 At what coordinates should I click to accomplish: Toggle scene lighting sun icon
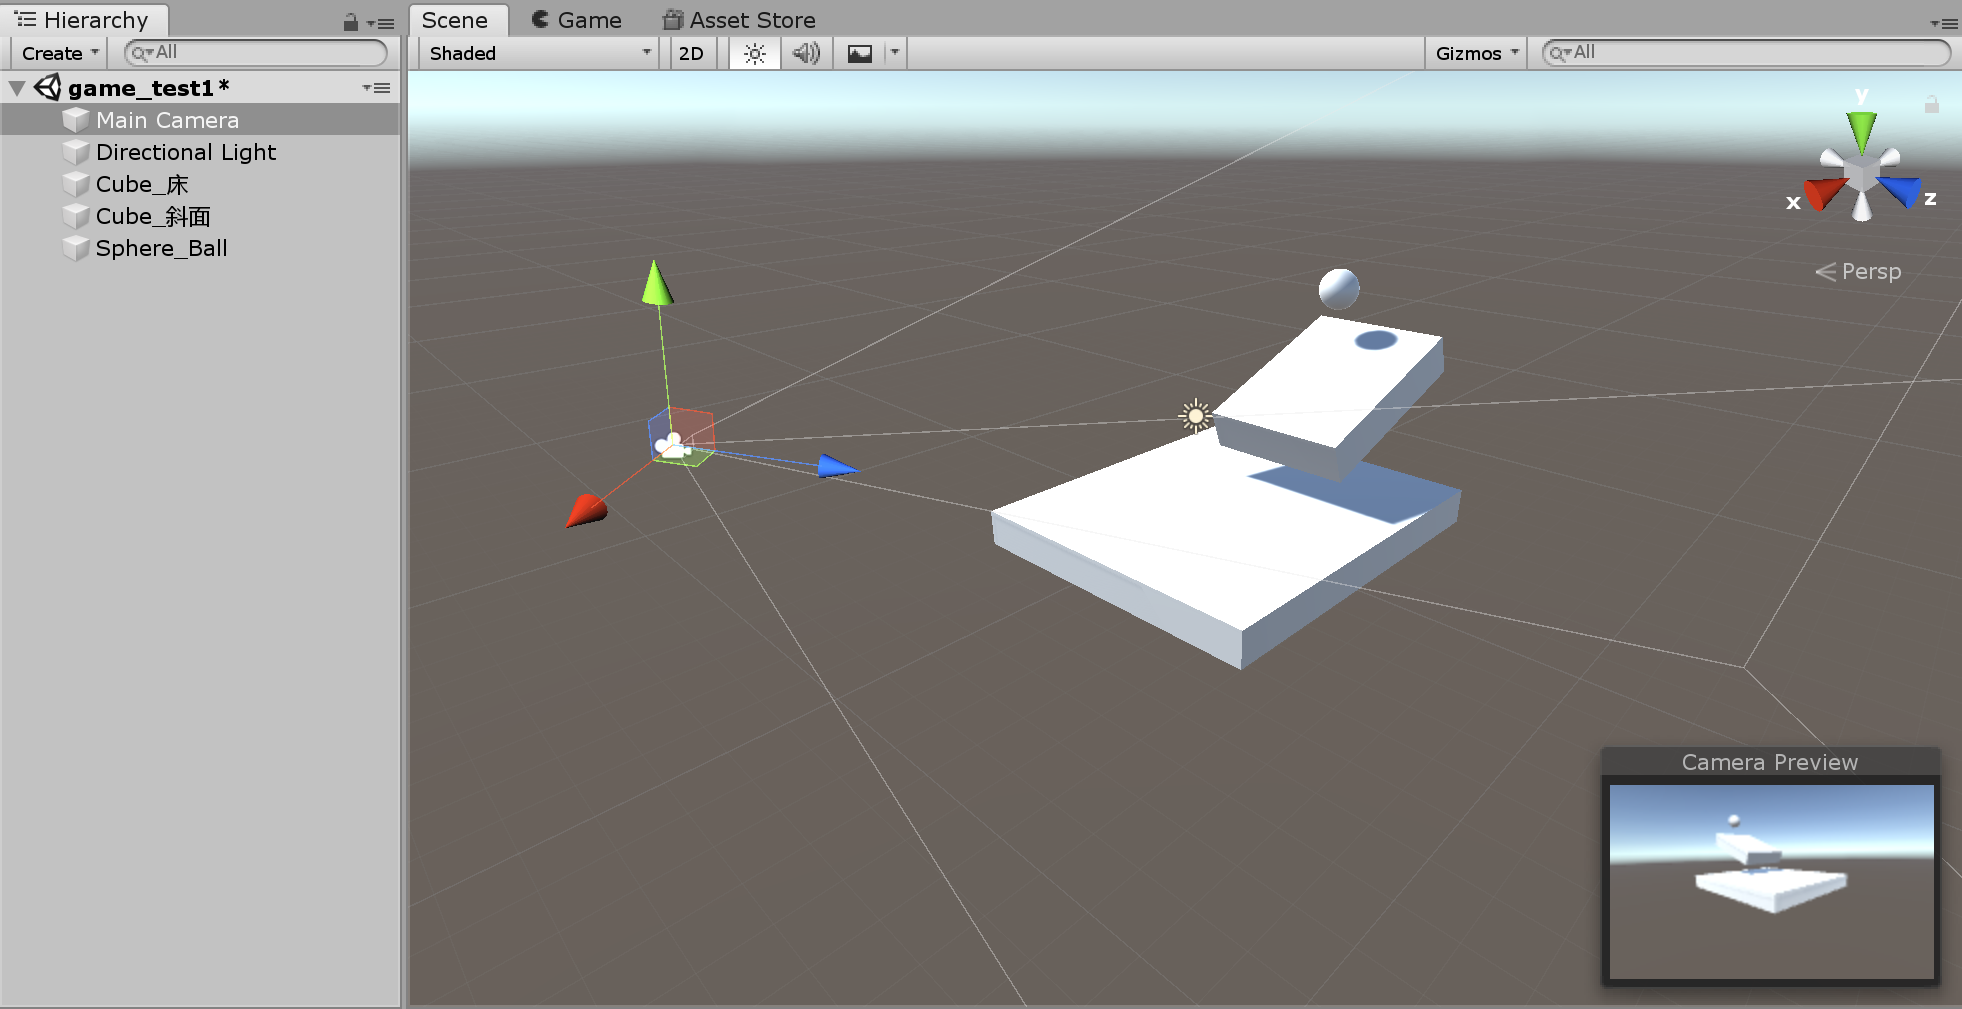point(755,53)
